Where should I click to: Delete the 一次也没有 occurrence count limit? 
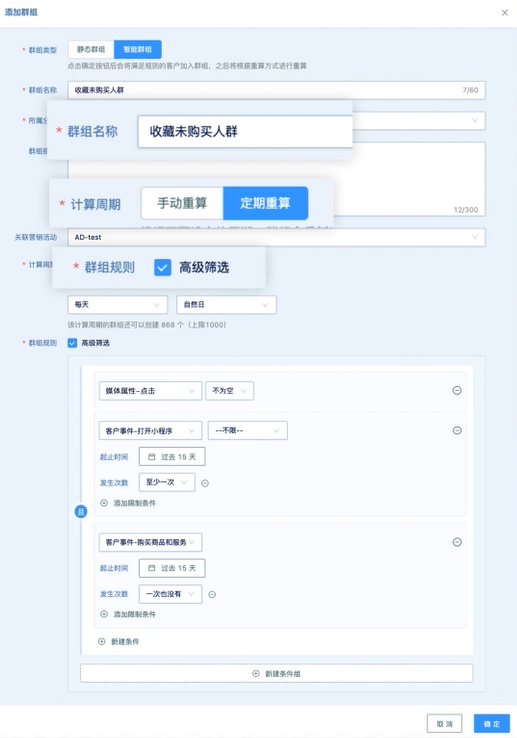click(x=212, y=594)
